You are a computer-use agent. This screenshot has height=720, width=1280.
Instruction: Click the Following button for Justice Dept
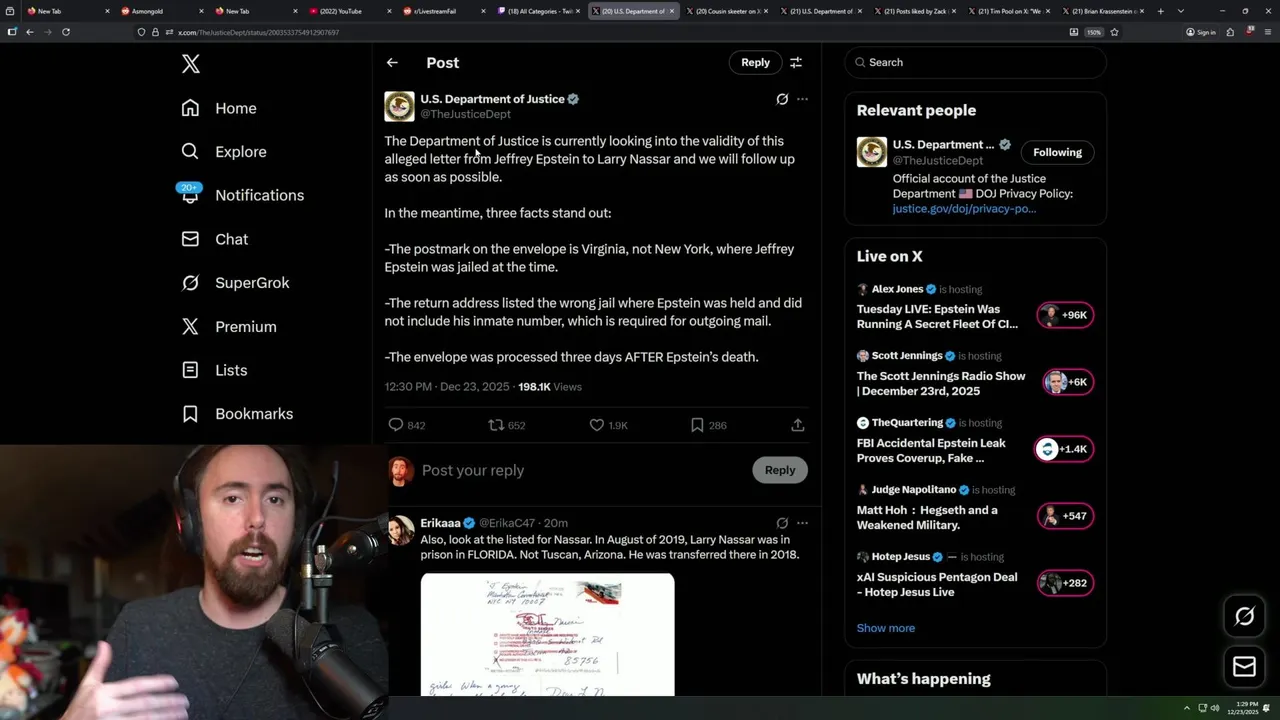click(1057, 152)
